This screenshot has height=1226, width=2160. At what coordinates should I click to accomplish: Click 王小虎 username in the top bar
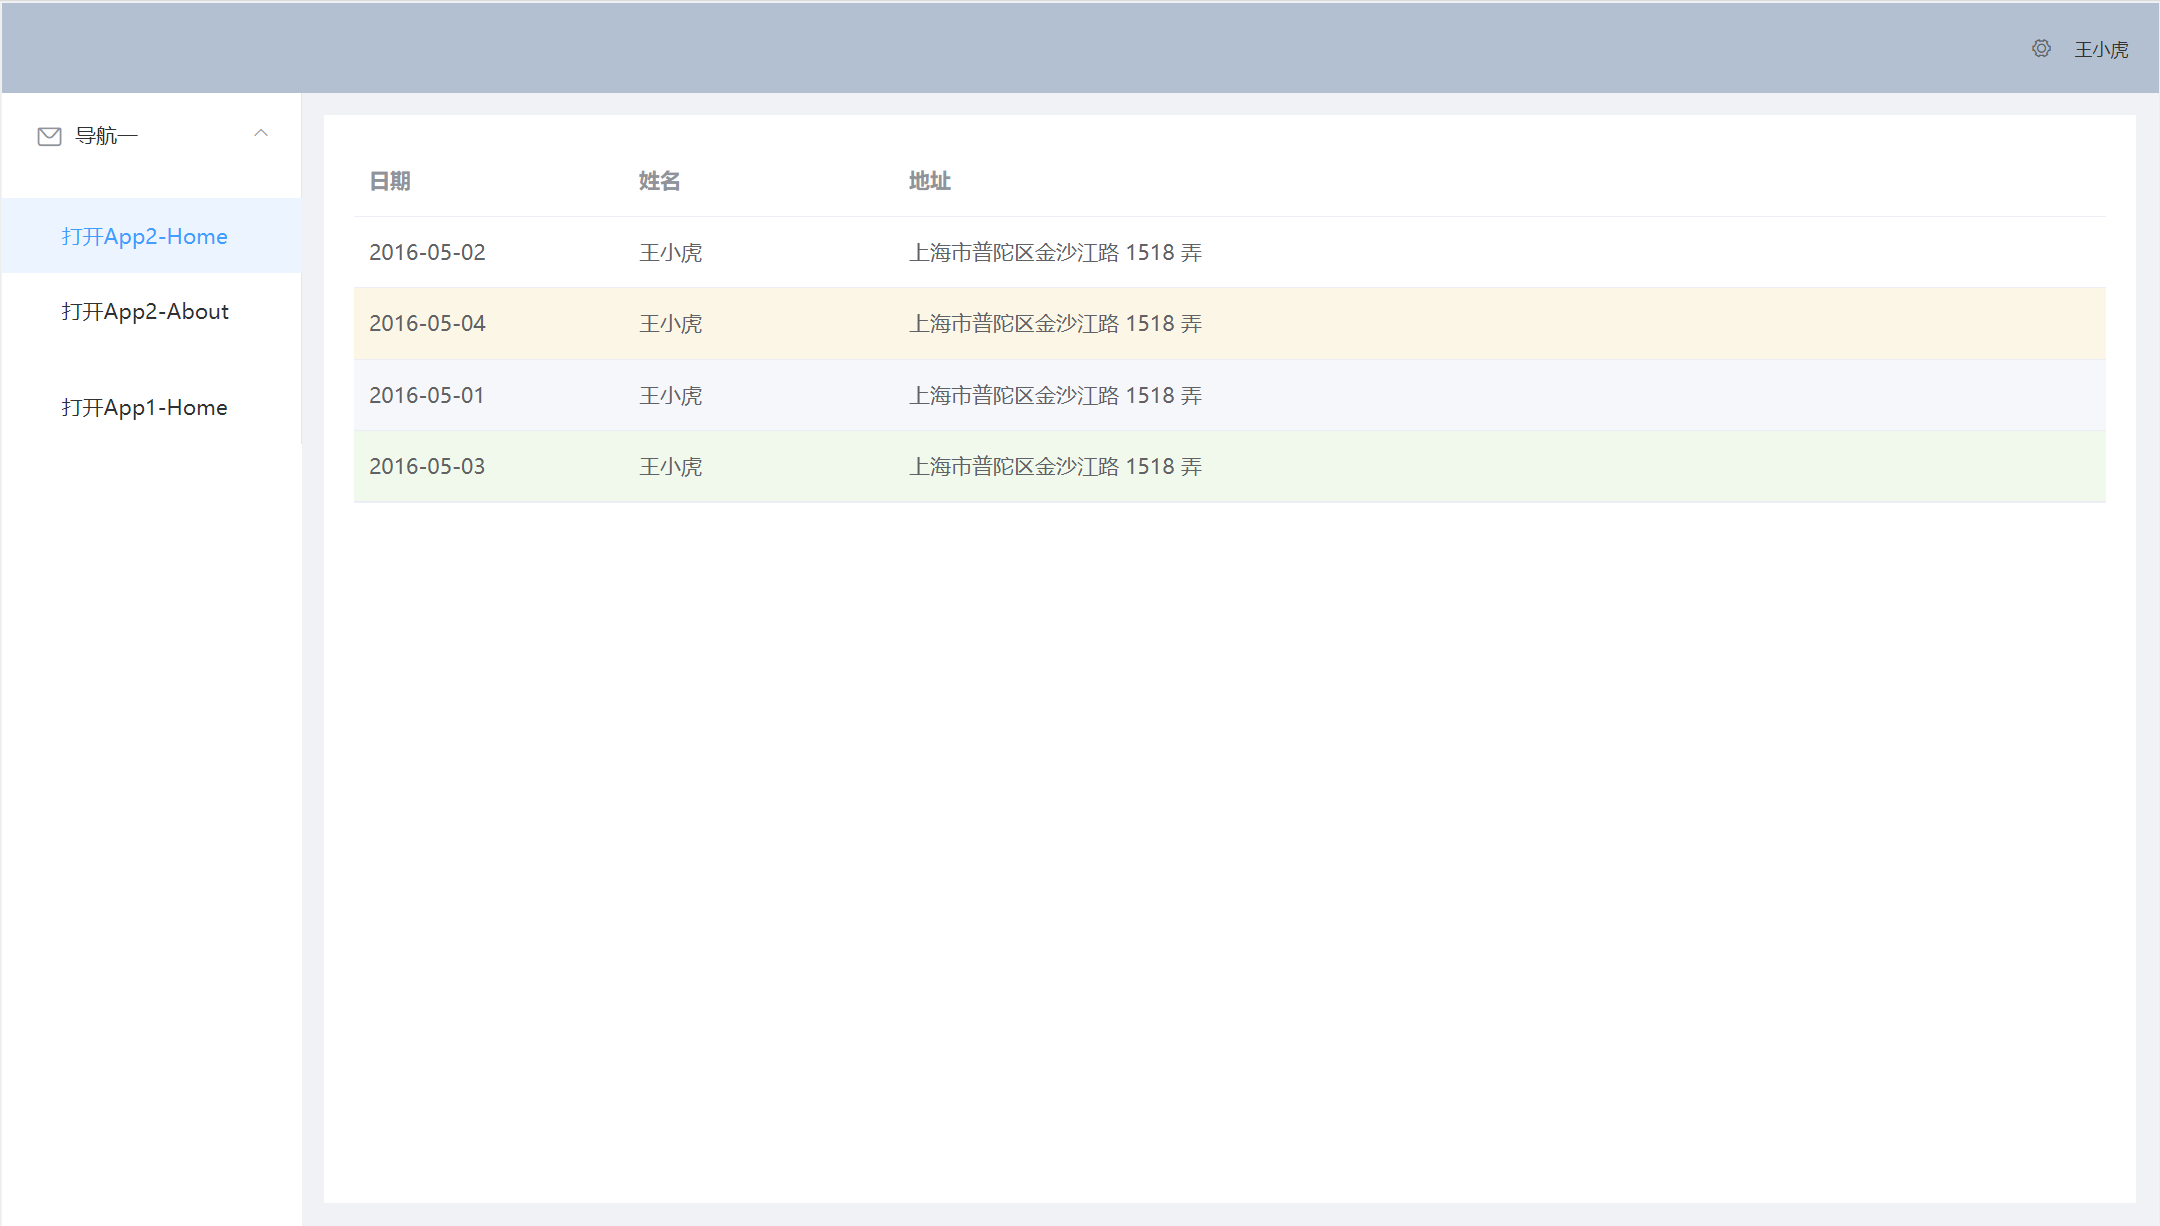point(2101,48)
